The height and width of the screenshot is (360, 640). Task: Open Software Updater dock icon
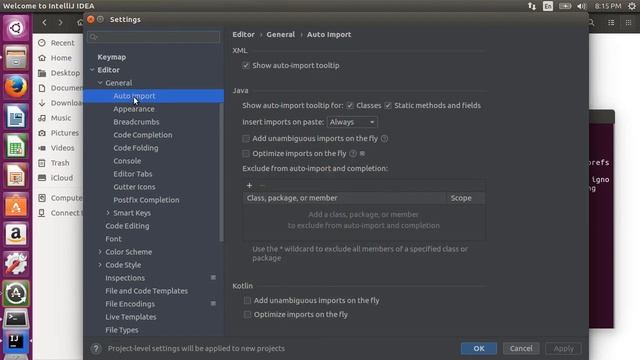coord(16,293)
